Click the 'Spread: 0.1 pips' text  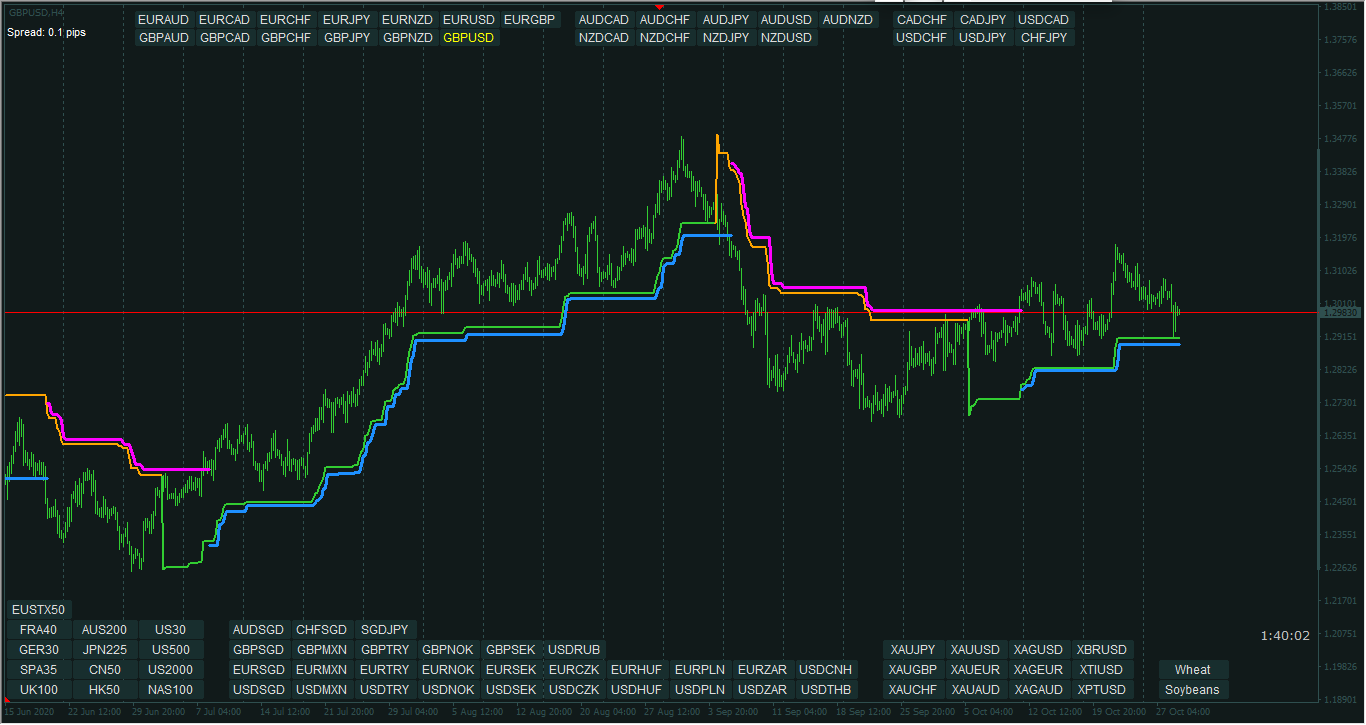pos(46,32)
